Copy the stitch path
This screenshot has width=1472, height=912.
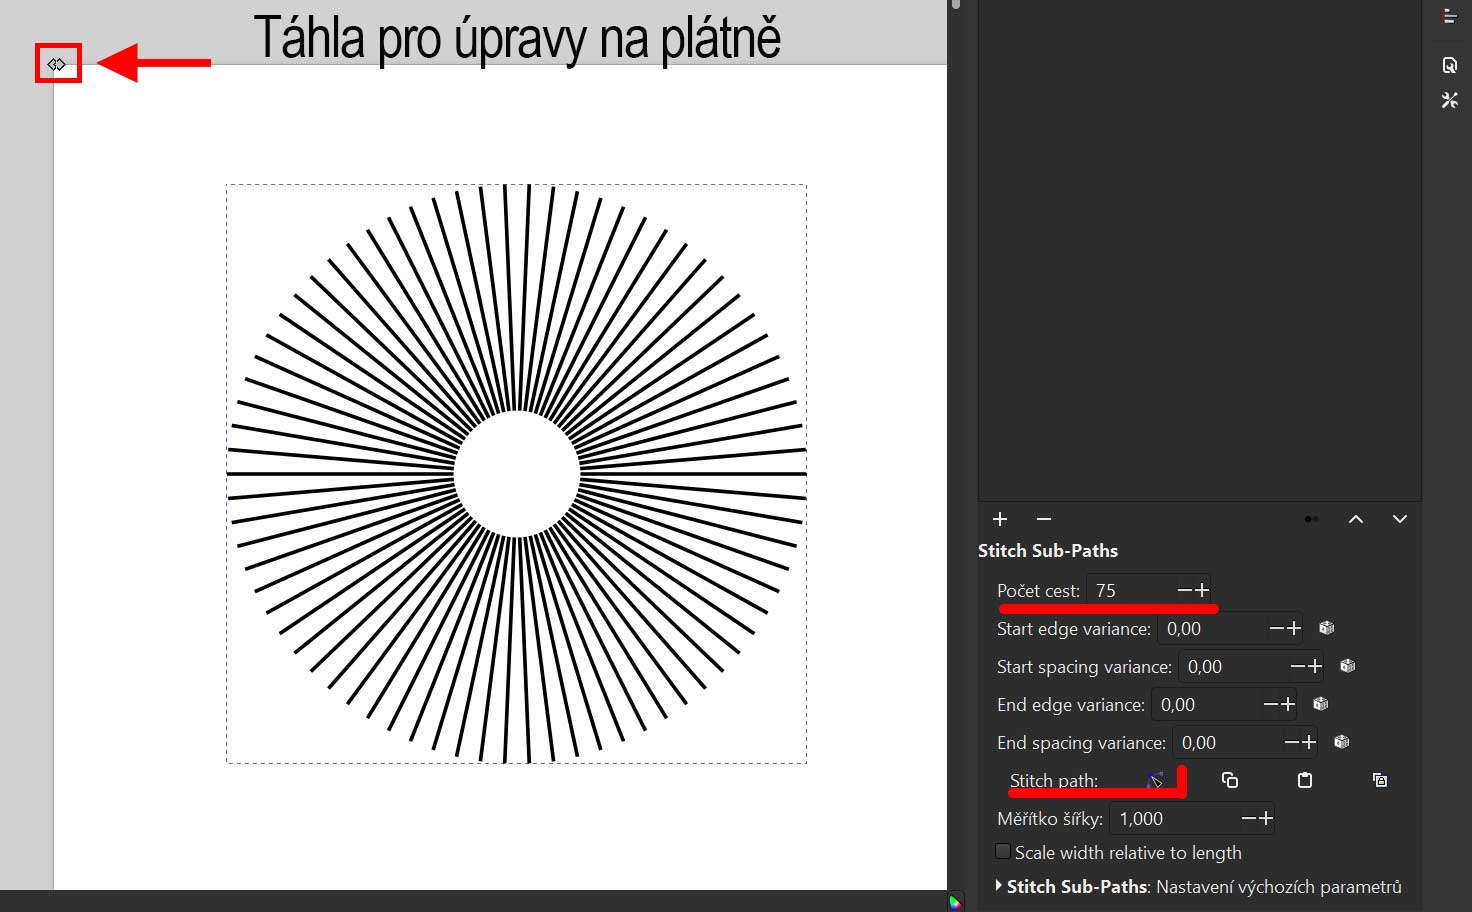point(1230,780)
